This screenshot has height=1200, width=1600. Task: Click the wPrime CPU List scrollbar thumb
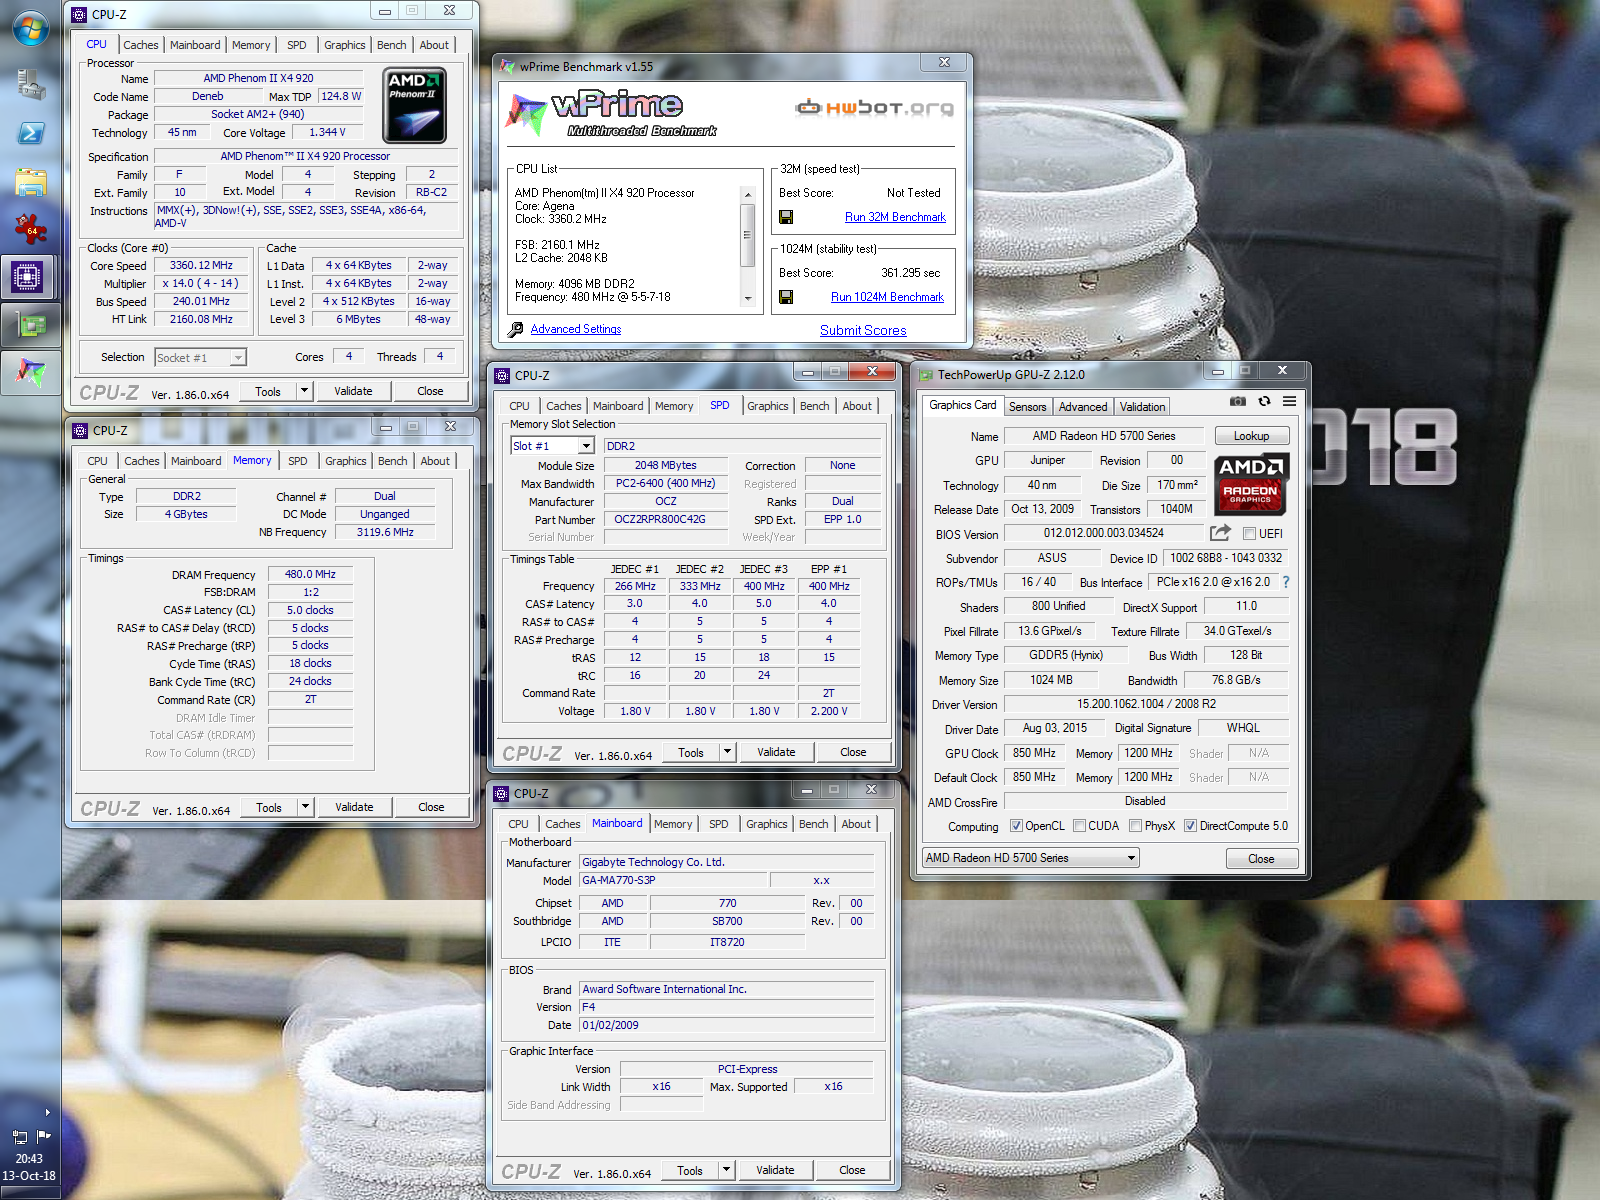pyautogui.click(x=747, y=235)
